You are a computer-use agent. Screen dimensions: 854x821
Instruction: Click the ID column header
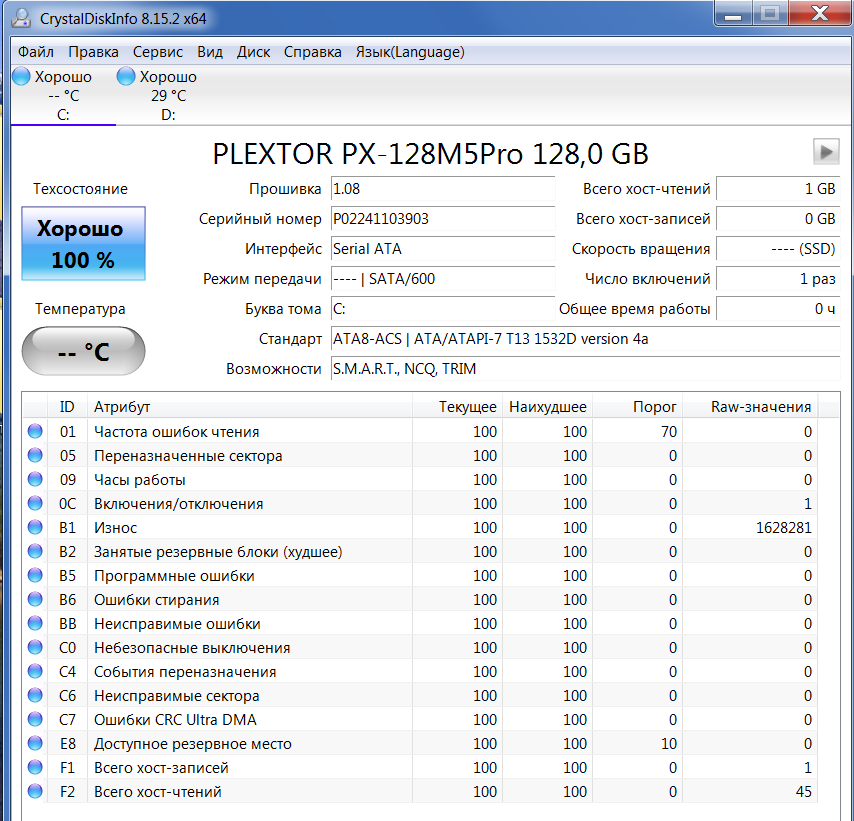(x=67, y=406)
